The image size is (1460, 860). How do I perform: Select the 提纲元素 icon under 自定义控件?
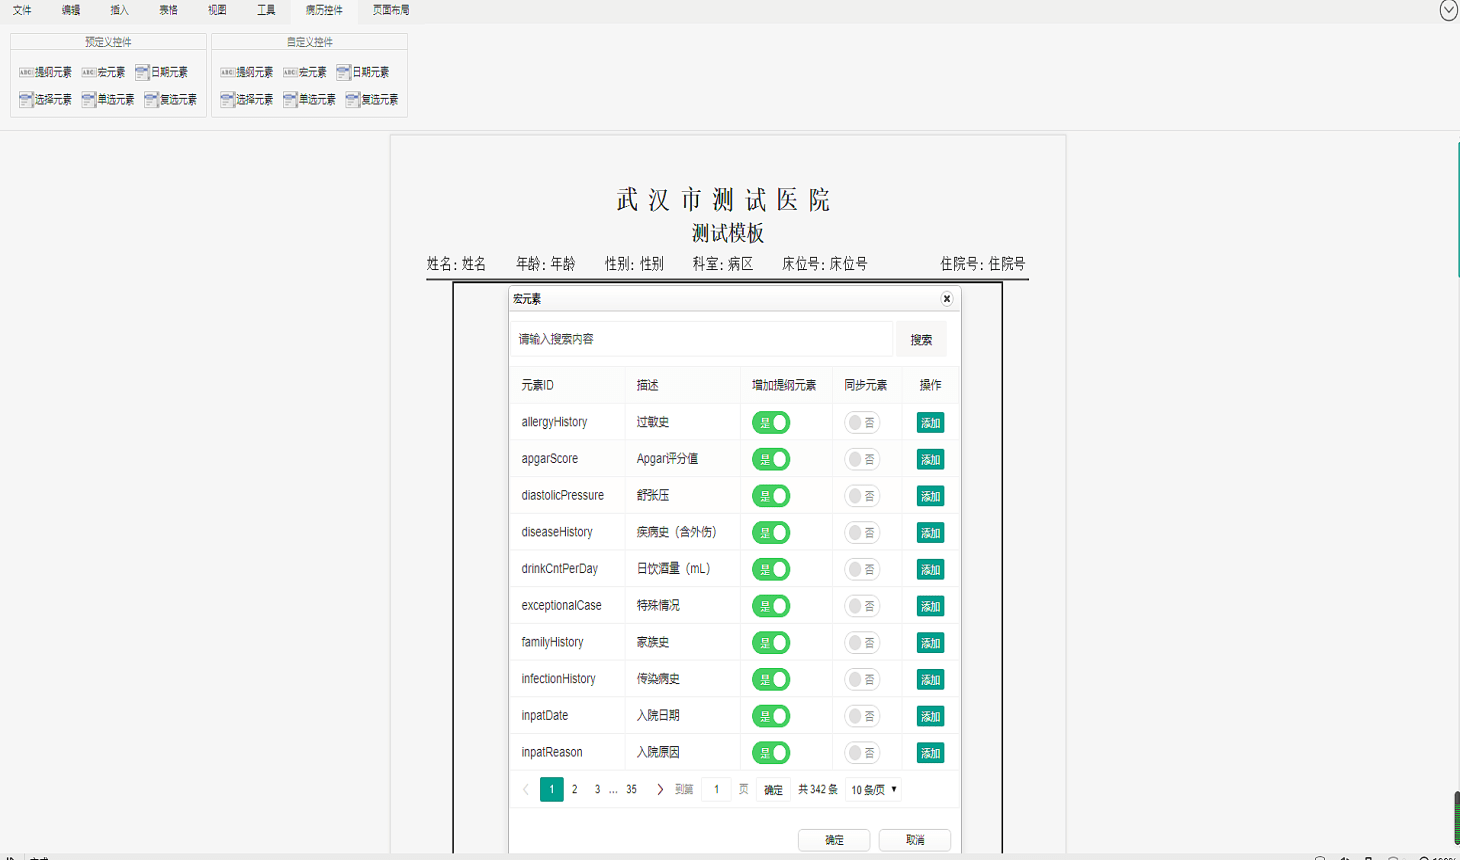pos(246,71)
